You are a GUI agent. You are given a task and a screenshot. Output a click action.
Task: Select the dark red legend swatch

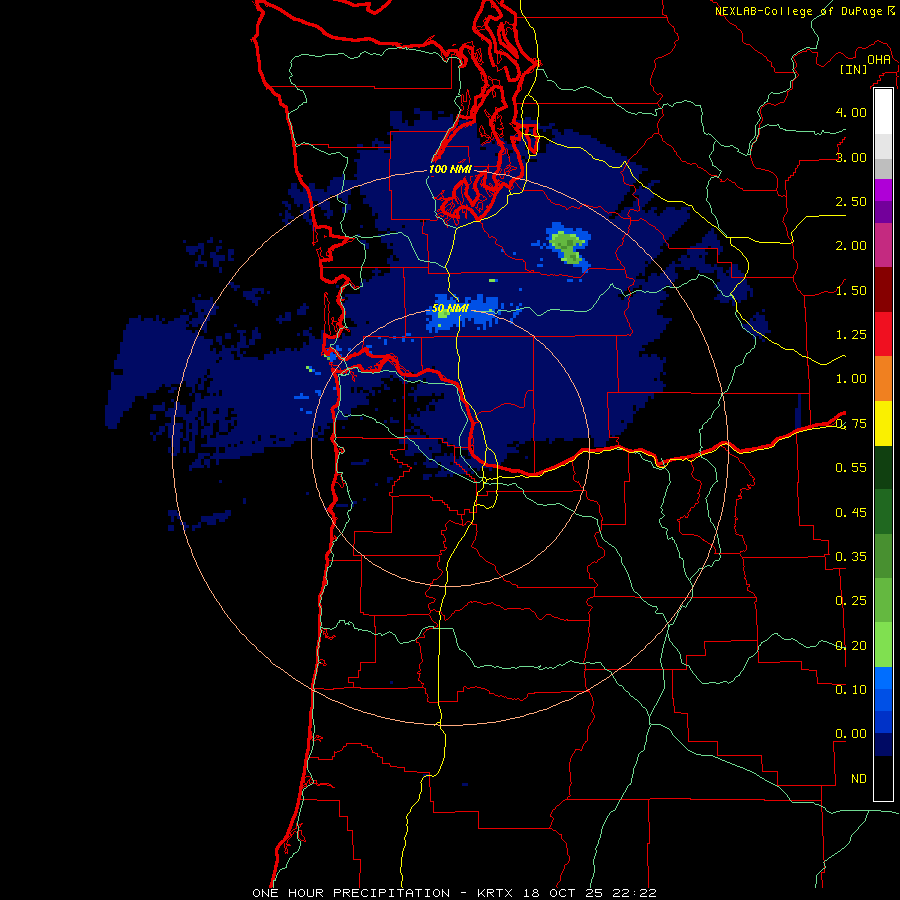(883, 290)
